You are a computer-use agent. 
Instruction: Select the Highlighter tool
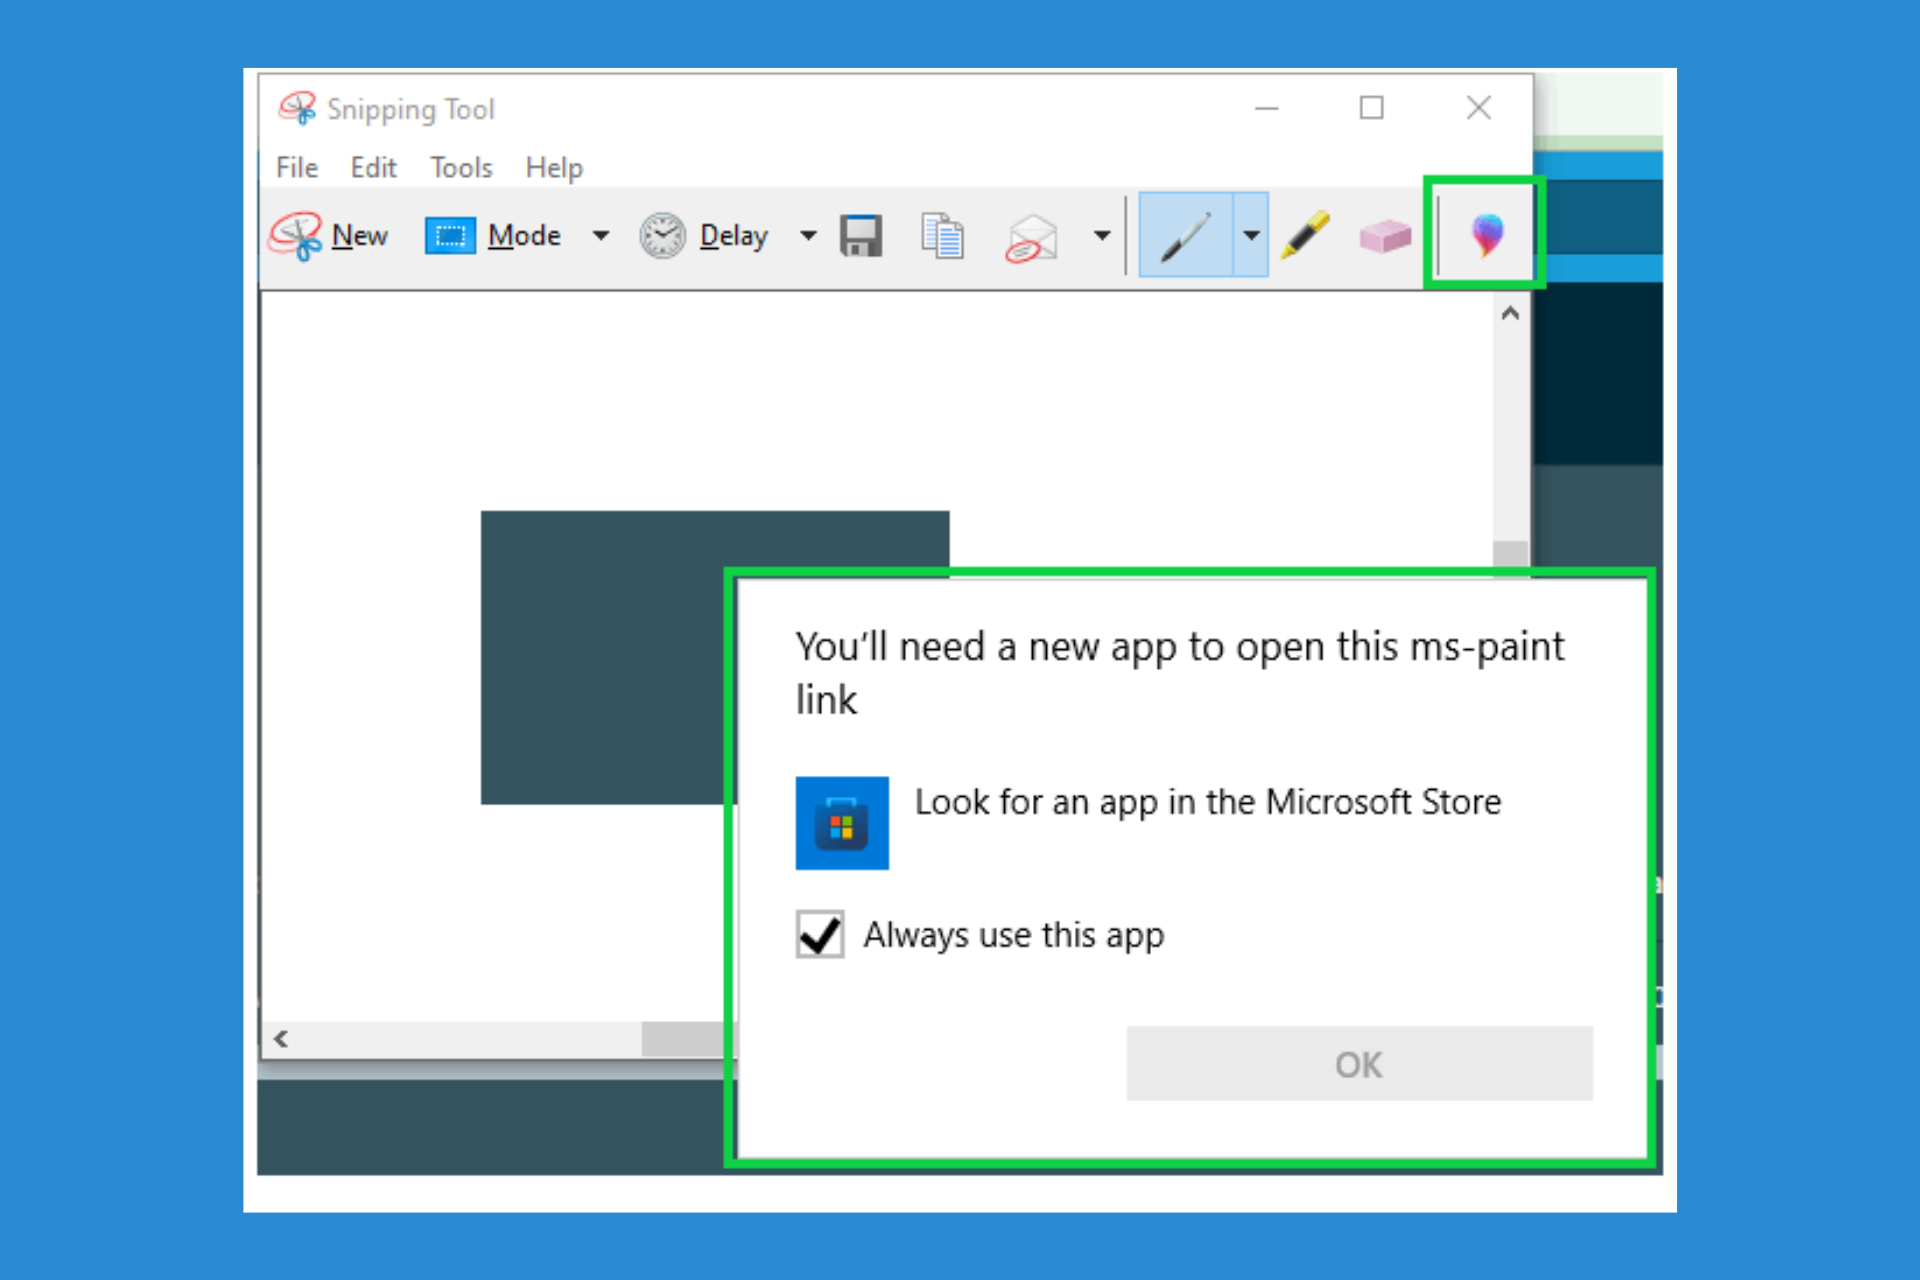(x=1306, y=236)
